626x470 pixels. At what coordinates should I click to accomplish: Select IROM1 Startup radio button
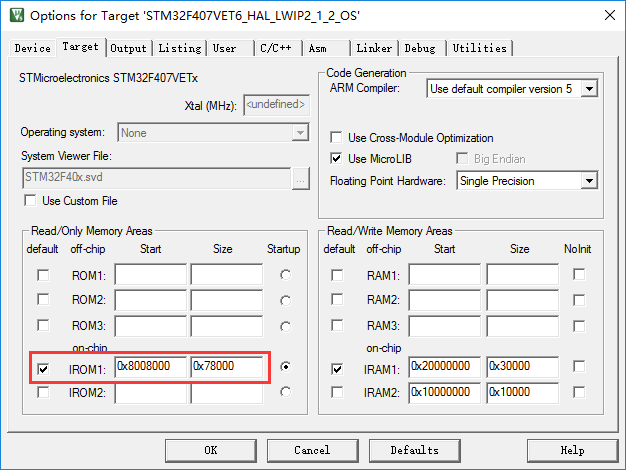click(x=285, y=366)
